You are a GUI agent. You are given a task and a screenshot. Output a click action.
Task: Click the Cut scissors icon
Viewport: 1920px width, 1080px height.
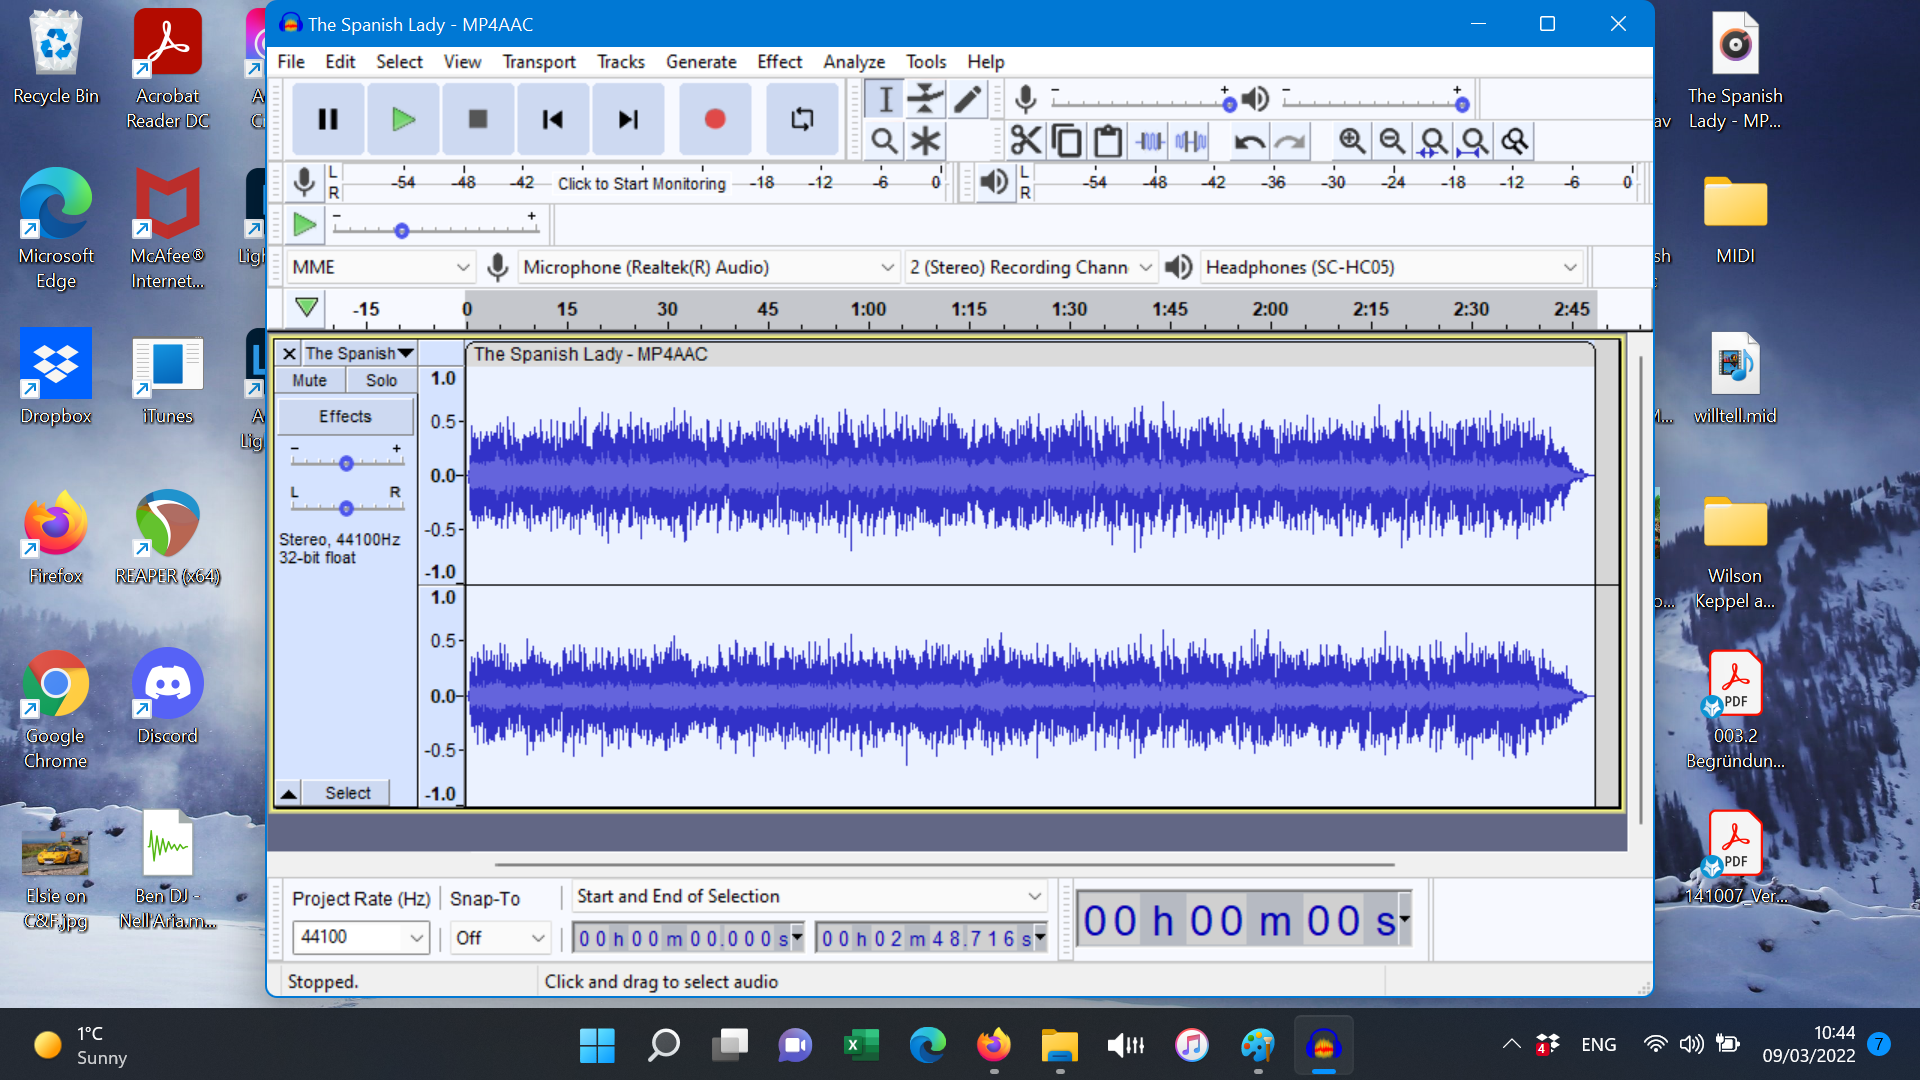coord(1025,141)
